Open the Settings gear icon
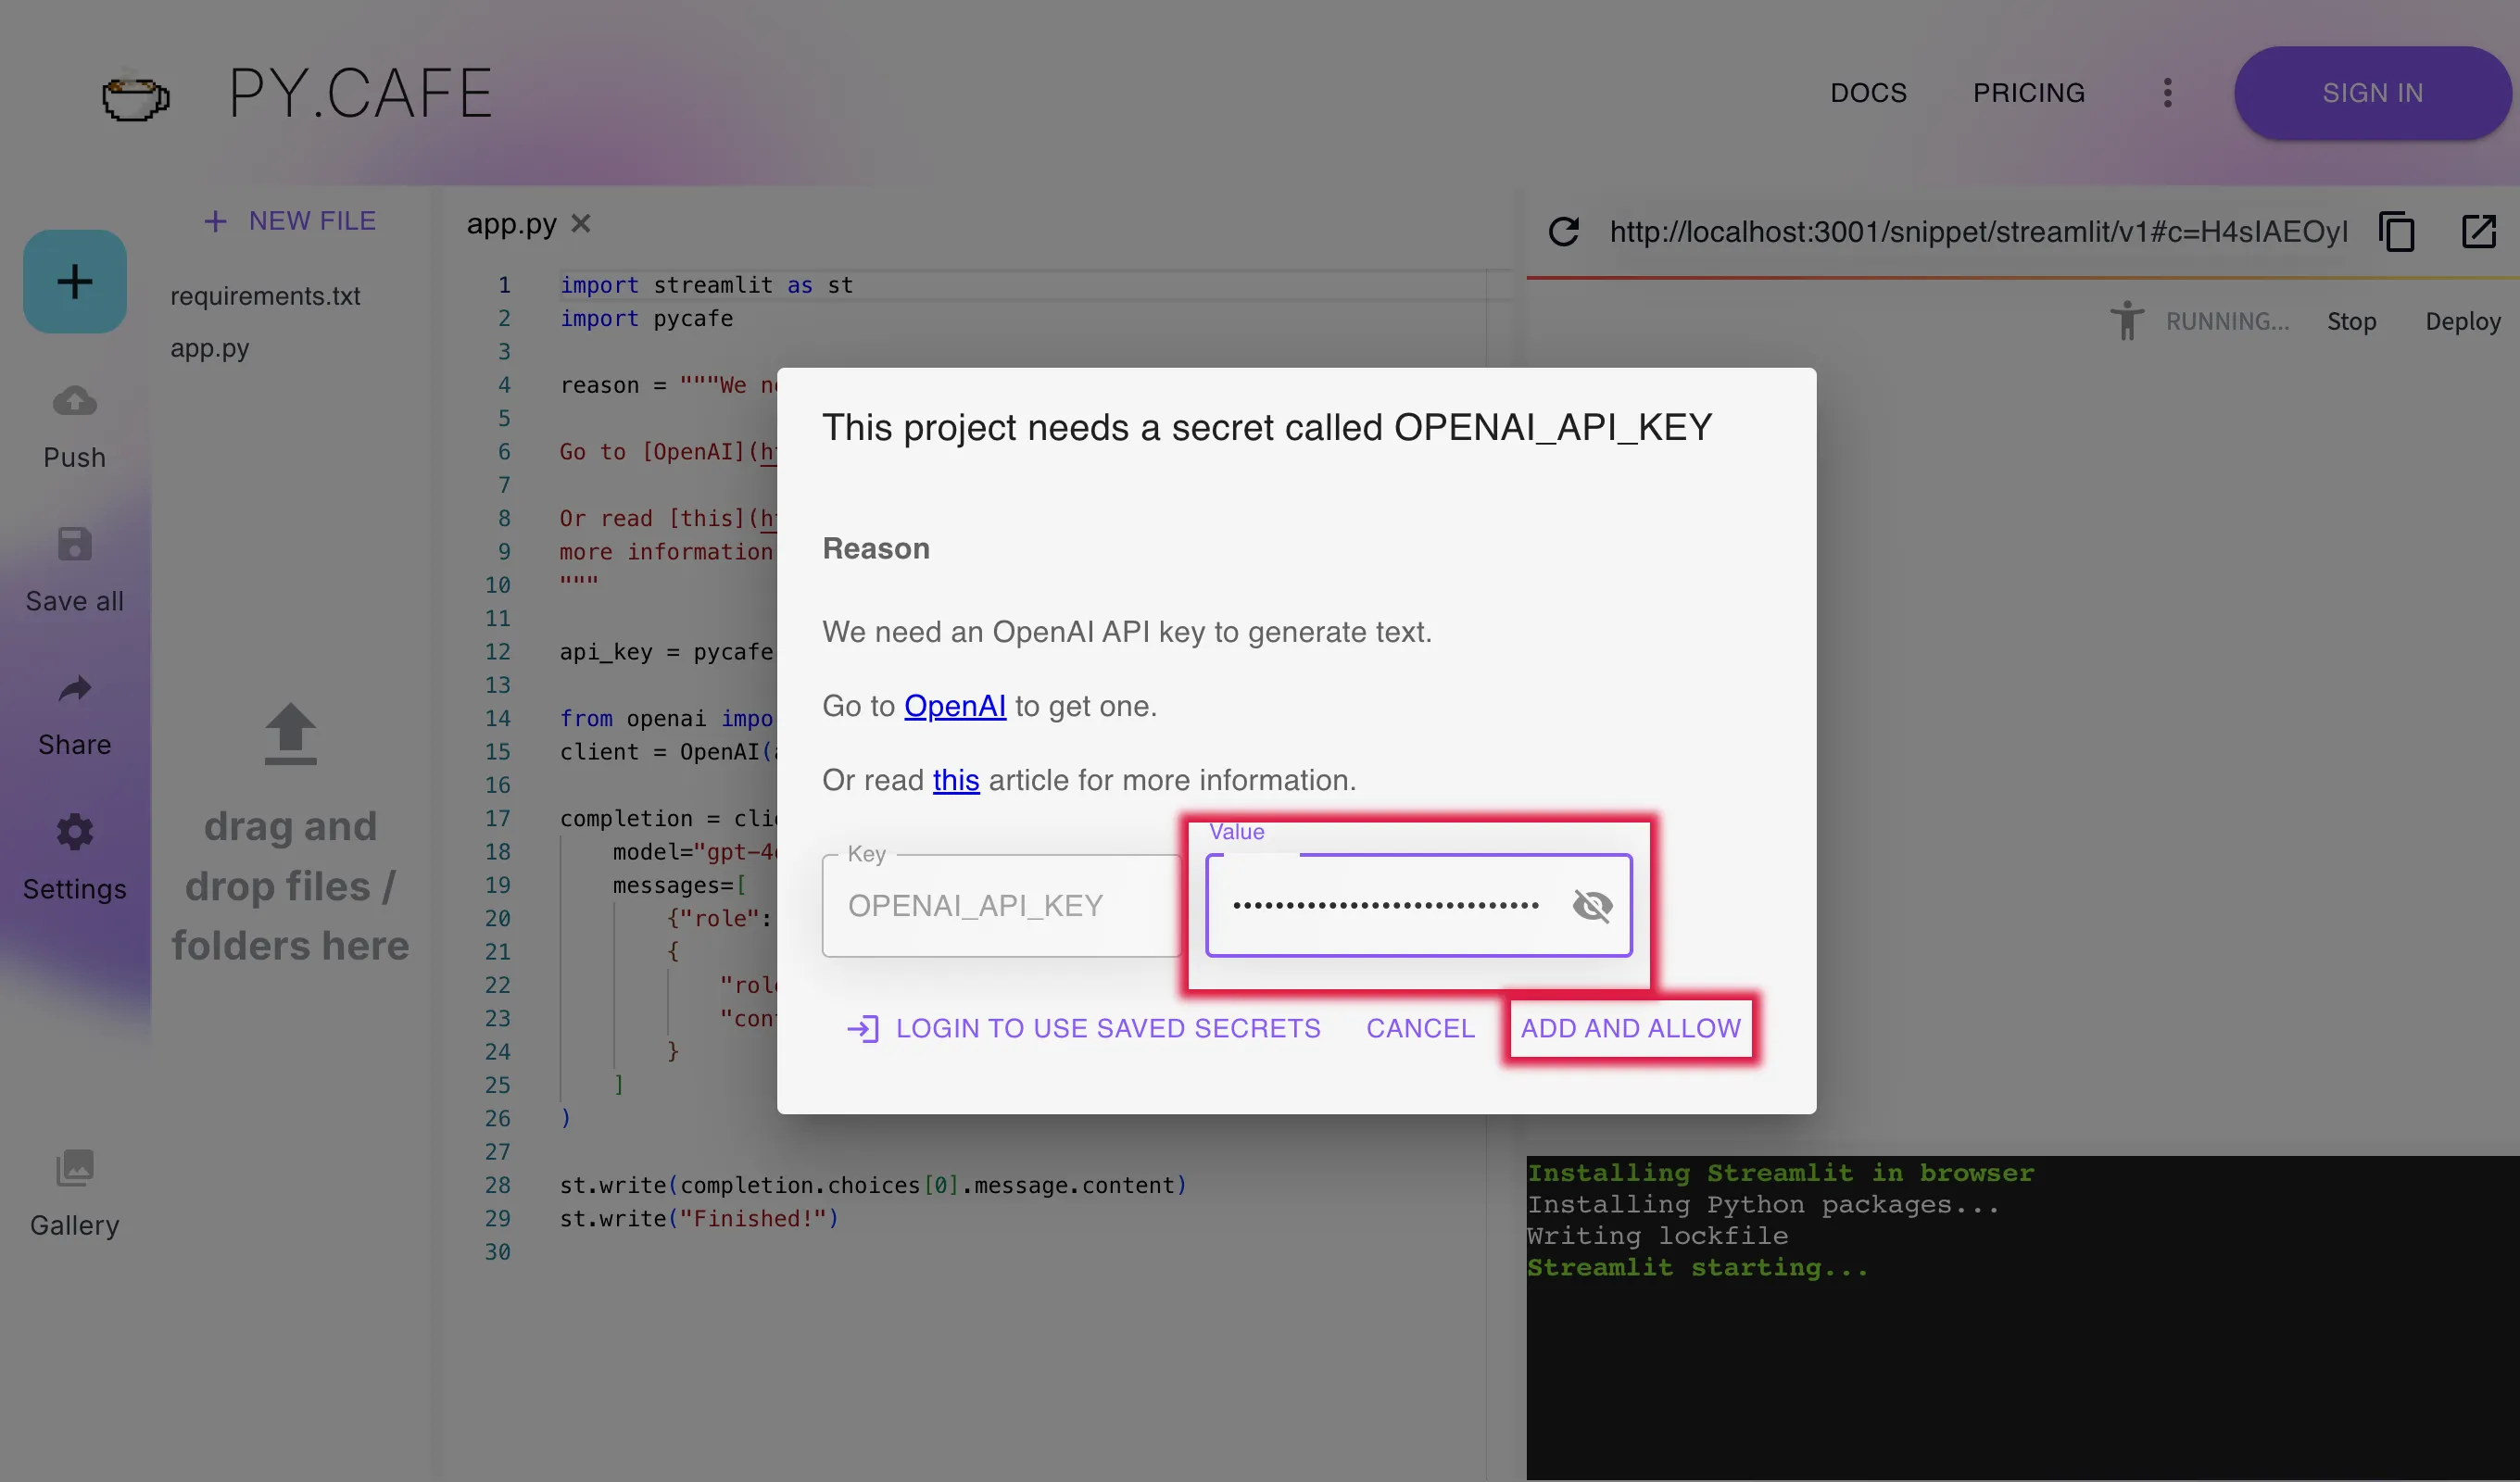 point(75,832)
